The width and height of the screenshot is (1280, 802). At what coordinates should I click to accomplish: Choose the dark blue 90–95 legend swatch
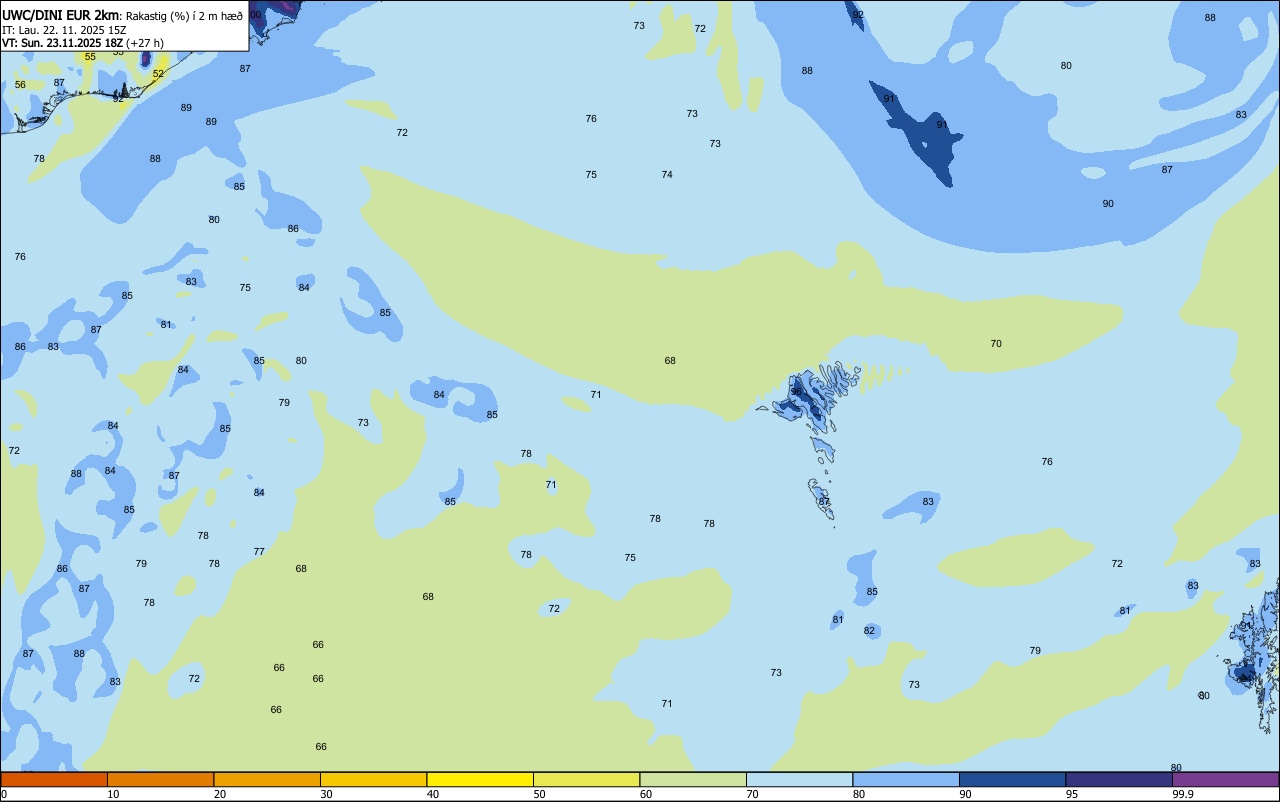pyautogui.click(x=1012, y=779)
